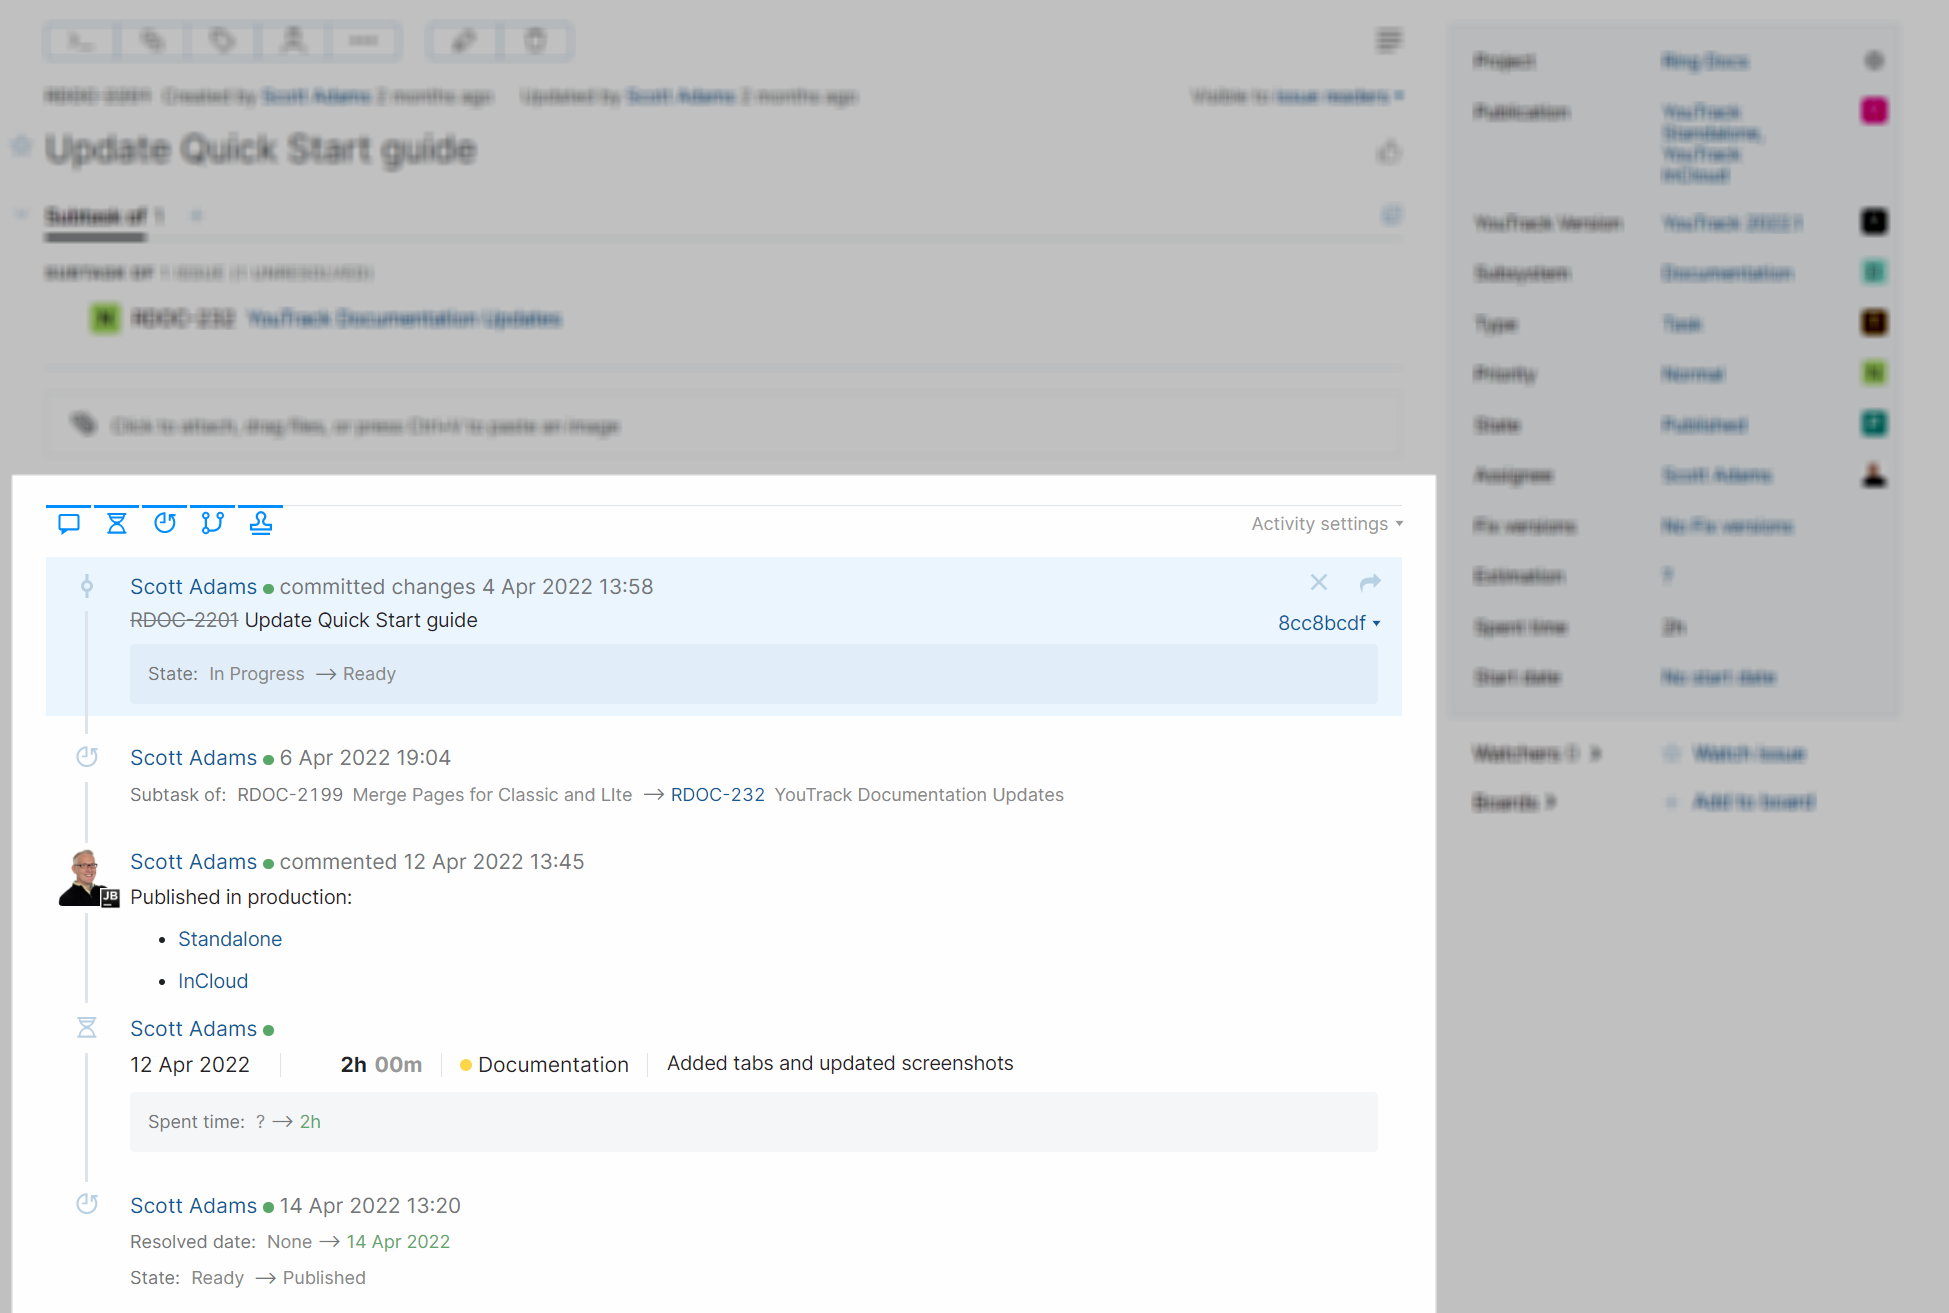Toggle issue history filter icon
1949x1313 pixels.
tap(165, 523)
